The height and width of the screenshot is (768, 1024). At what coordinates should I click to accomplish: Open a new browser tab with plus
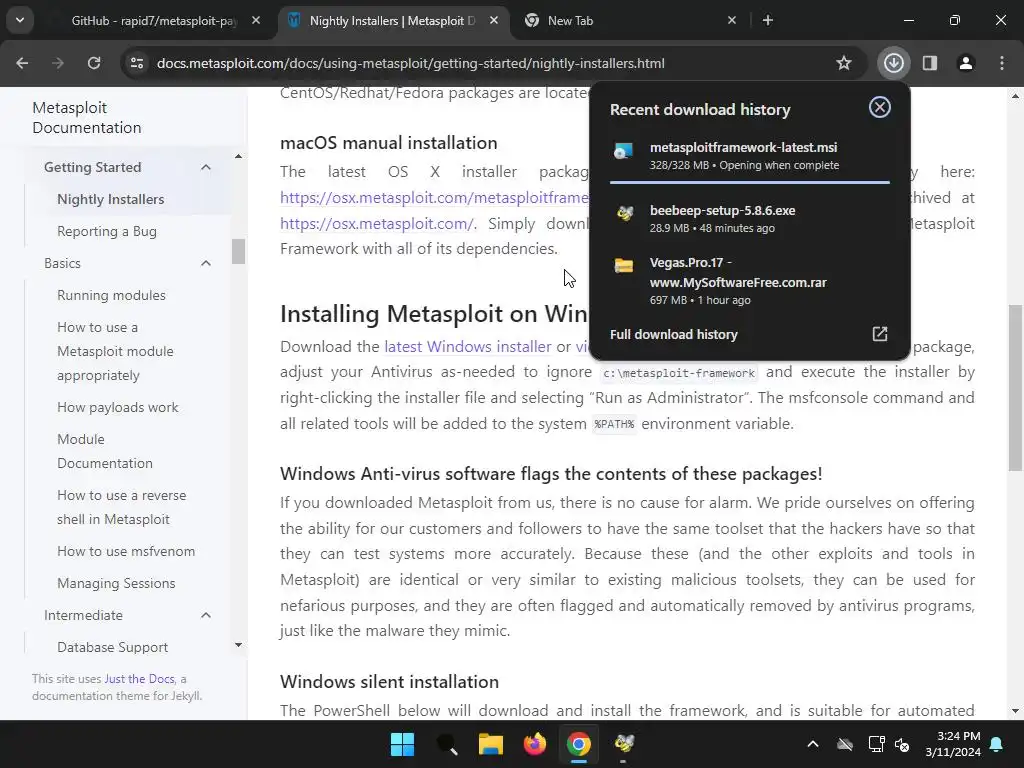pos(768,21)
